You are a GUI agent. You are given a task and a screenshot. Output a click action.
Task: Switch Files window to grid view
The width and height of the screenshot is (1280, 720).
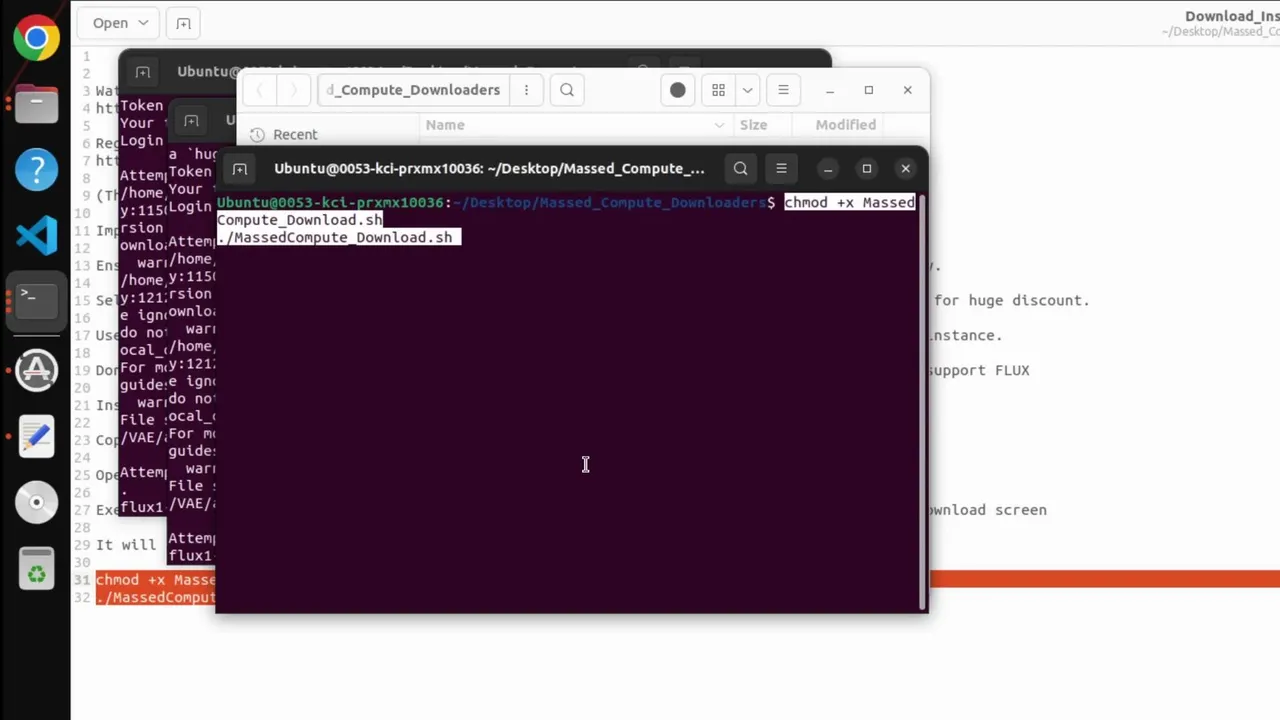click(x=718, y=90)
